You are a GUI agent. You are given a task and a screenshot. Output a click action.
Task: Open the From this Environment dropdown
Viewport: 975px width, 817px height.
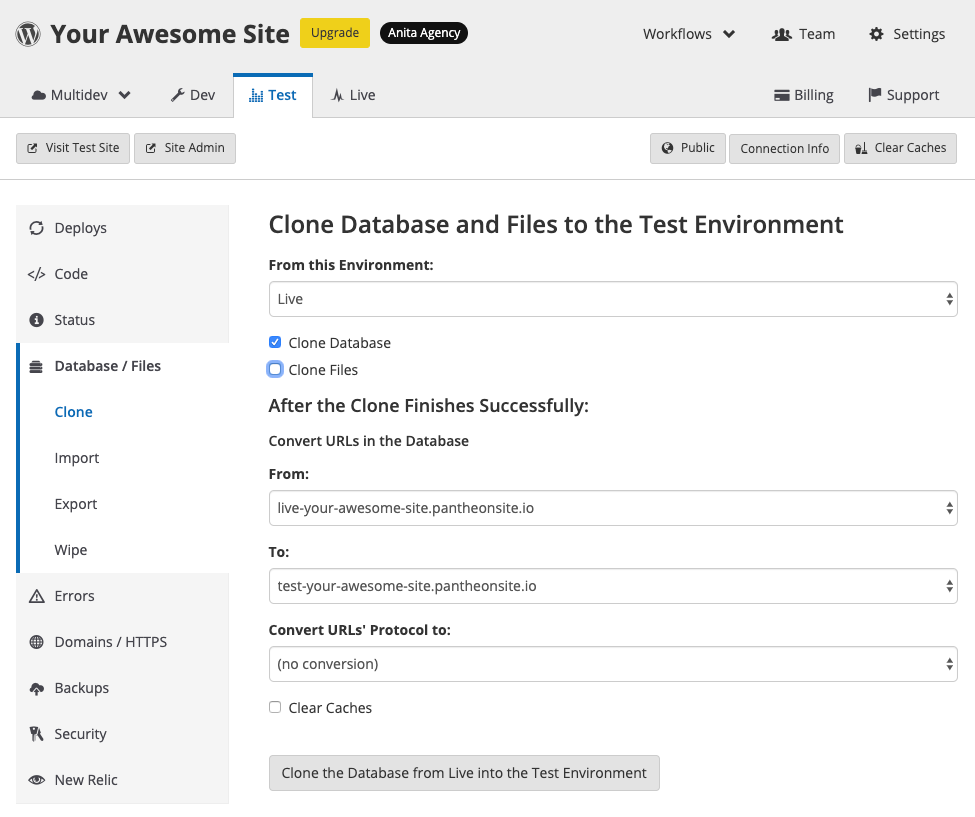coord(612,299)
